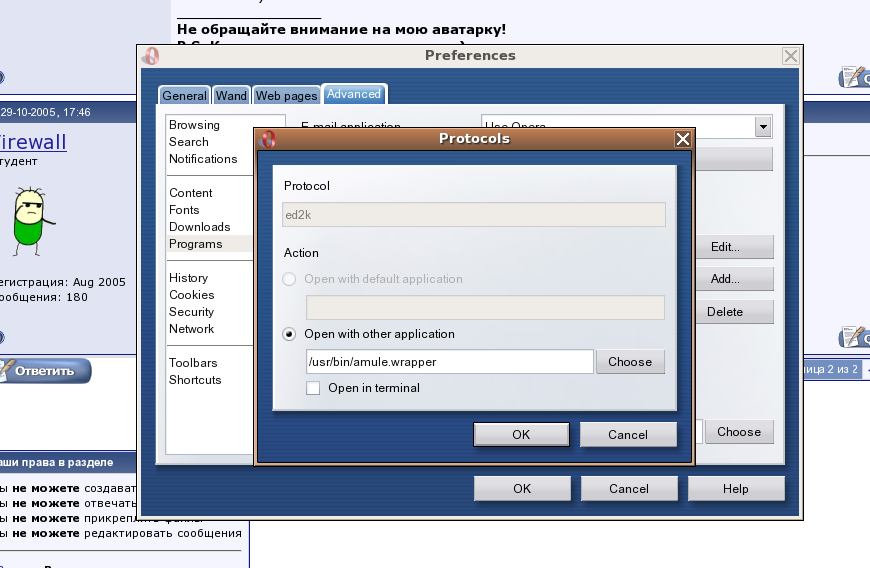
Task: Select Downloads in the Advanced category list
Action: (199, 227)
